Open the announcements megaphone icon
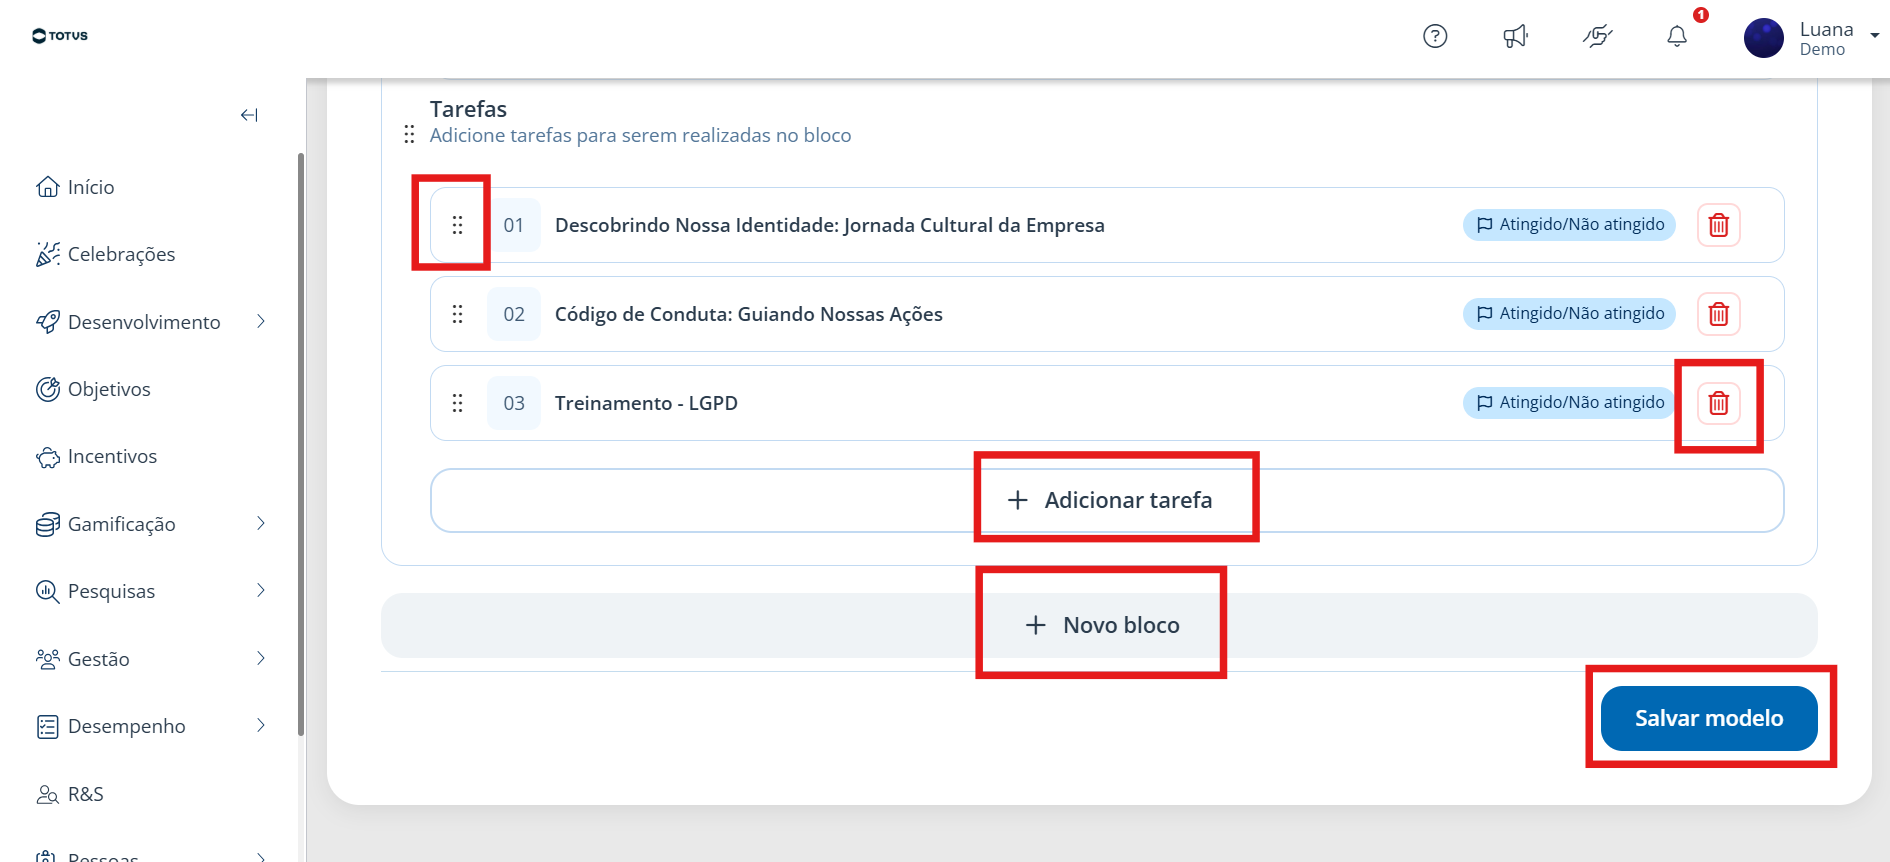 click(1516, 36)
